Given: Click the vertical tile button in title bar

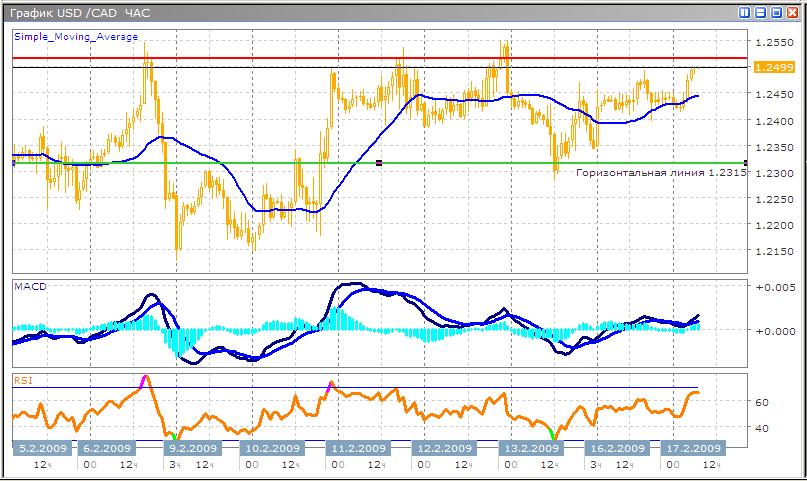Looking at the screenshot, I should coord(745,13).
